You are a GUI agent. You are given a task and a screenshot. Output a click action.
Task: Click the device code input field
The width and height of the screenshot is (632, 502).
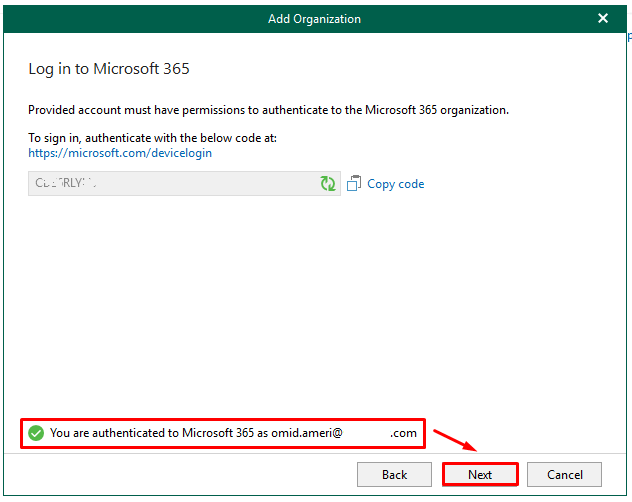(184, 183)
